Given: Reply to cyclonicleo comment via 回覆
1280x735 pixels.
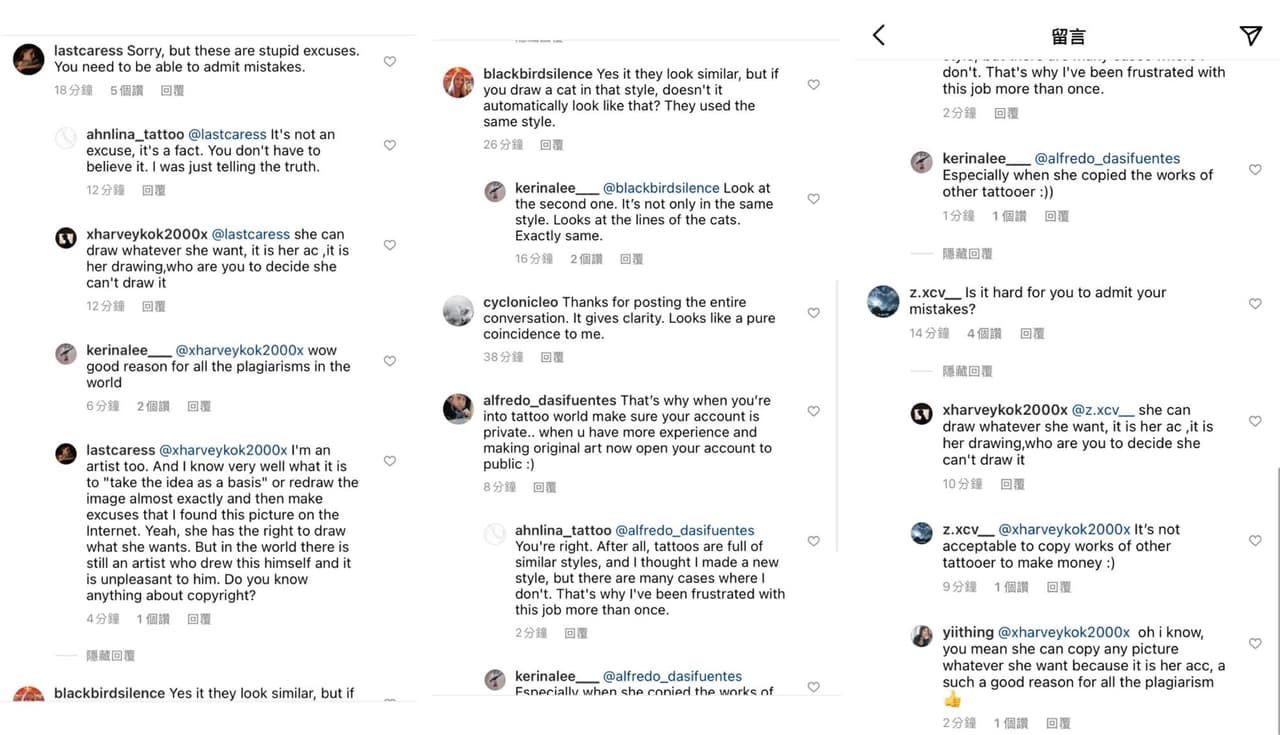Looking at the screenshot, I should click(551, 357).
